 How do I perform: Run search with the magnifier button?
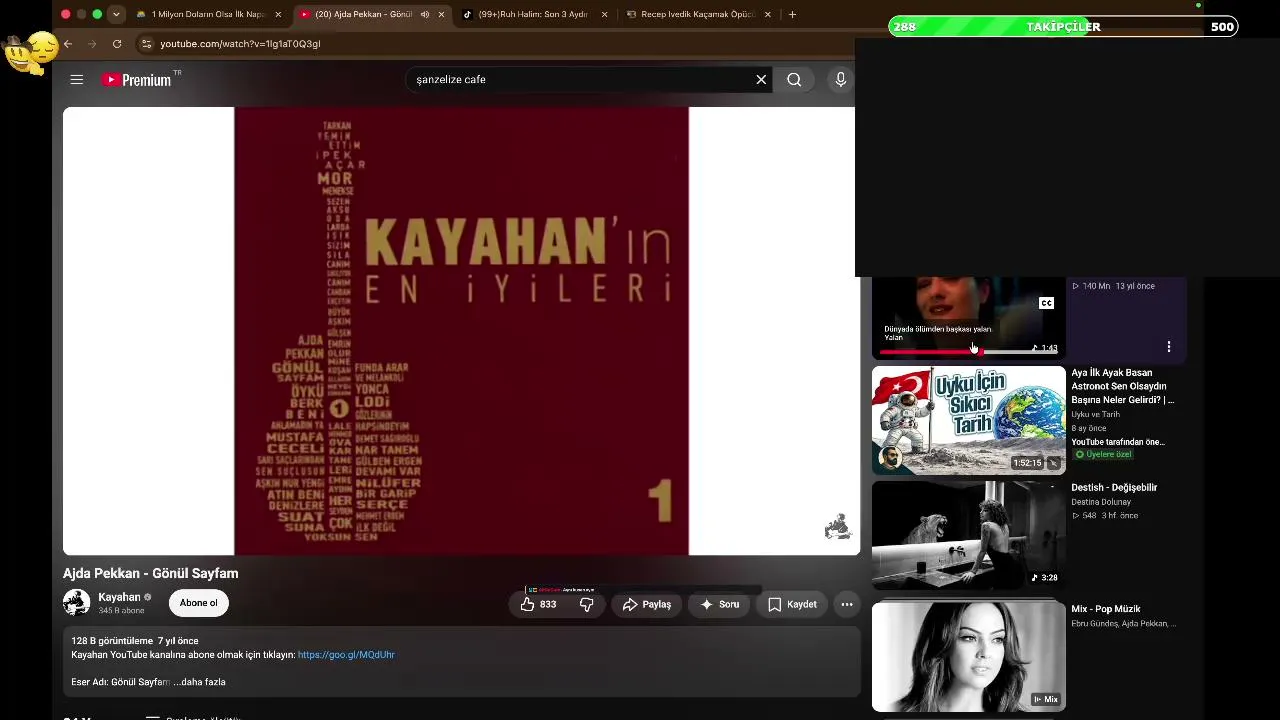pos(794,80)
